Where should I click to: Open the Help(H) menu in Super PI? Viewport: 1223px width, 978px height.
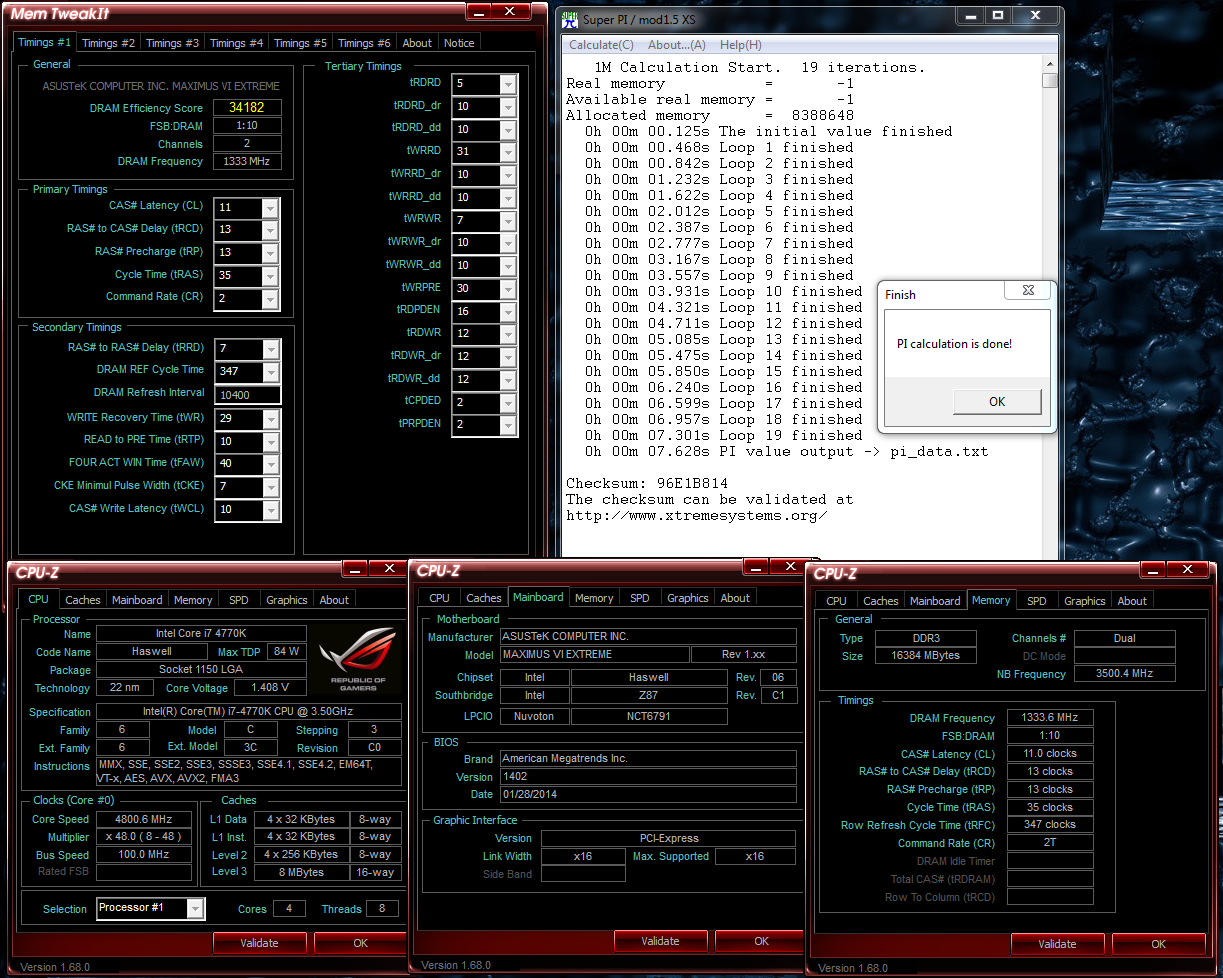click(x=741, y=45)
